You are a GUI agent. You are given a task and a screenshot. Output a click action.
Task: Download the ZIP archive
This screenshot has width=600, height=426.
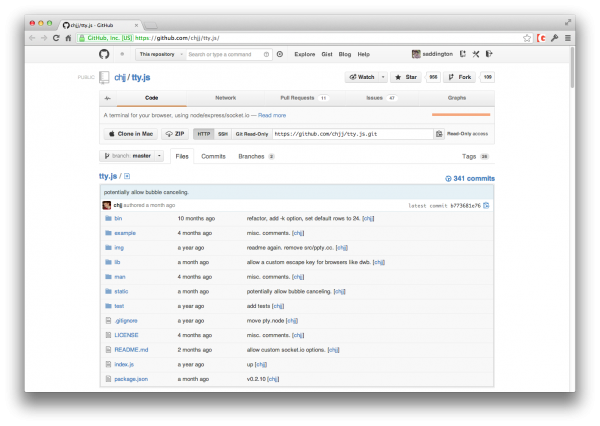click(175, 134)
